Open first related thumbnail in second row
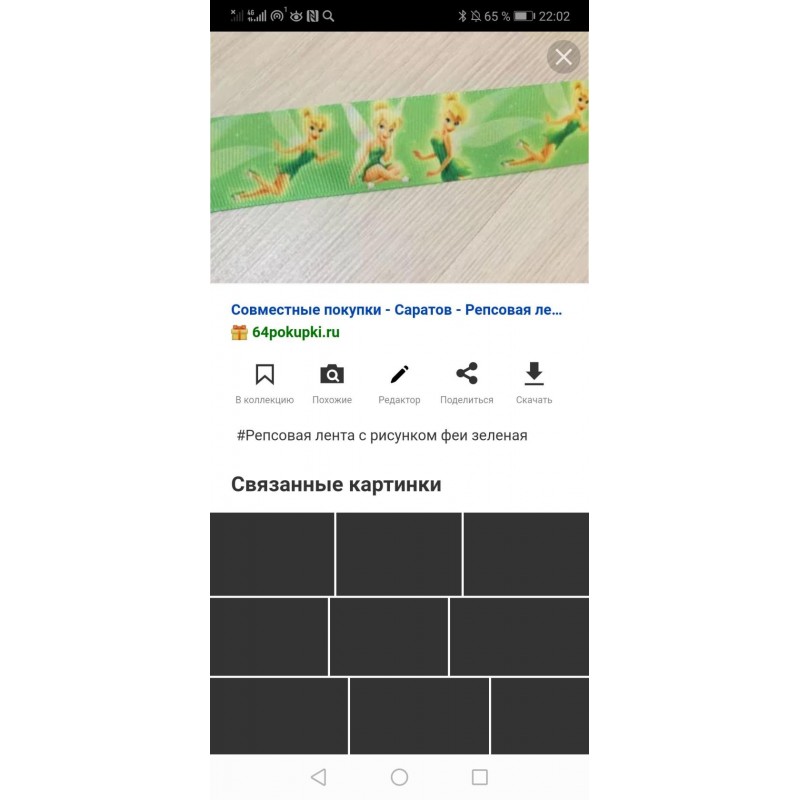This screenshot has width=800, height=800. click(x=269, y=636)
